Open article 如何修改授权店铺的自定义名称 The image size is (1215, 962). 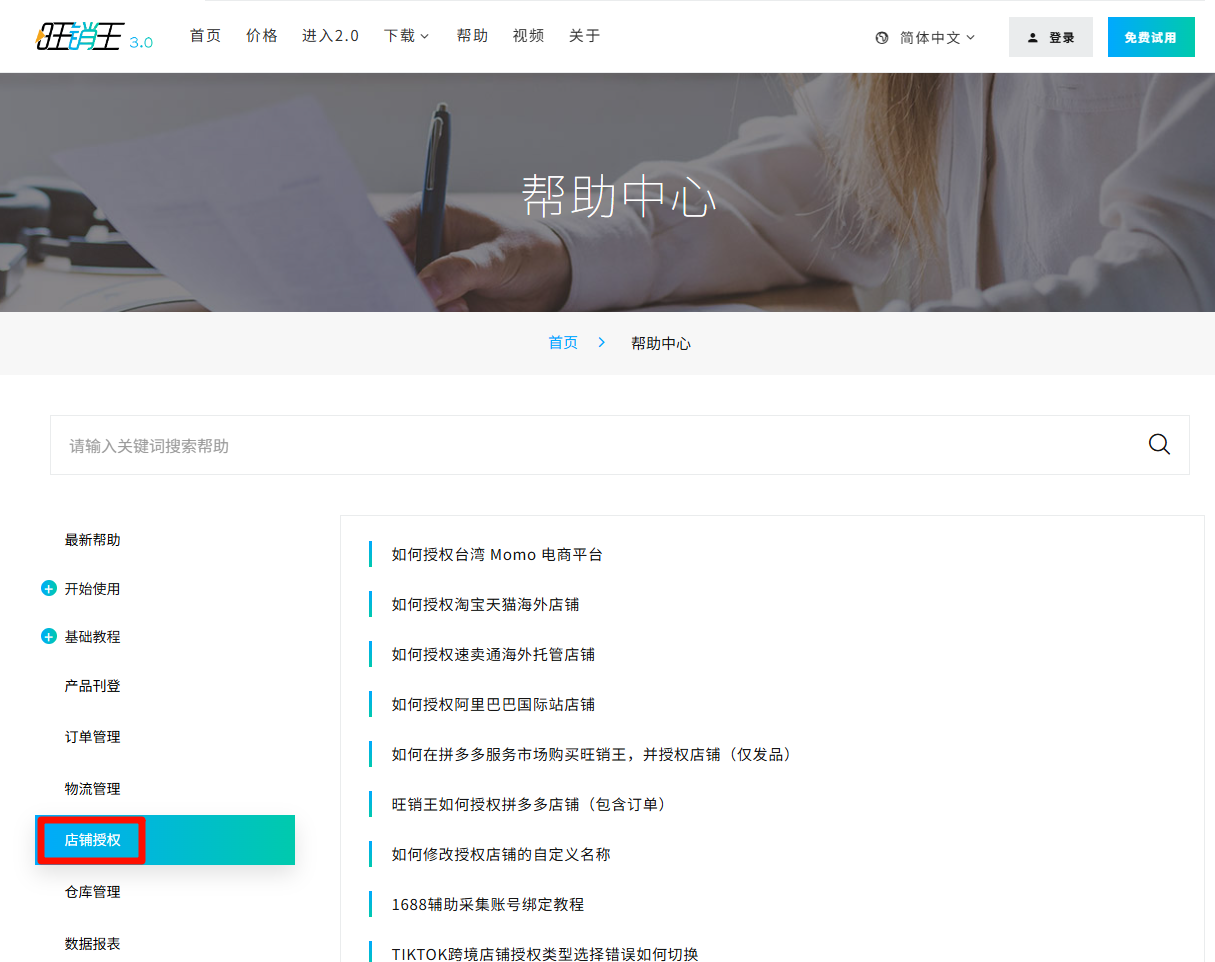501,855
